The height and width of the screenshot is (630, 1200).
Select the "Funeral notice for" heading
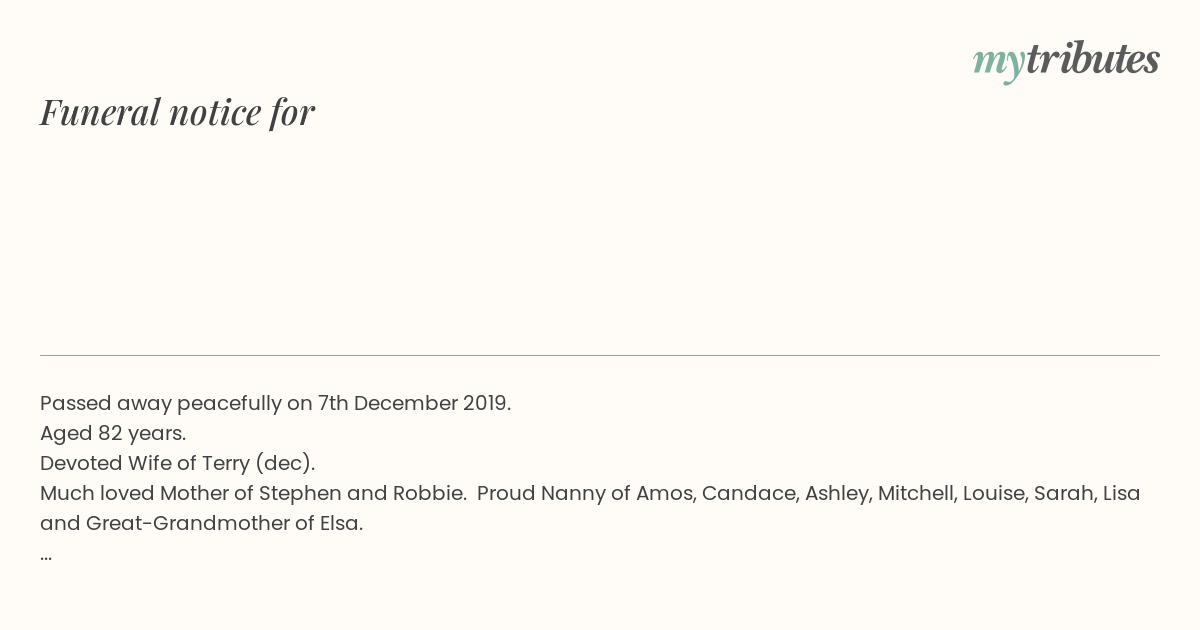(x=178, y=112)
